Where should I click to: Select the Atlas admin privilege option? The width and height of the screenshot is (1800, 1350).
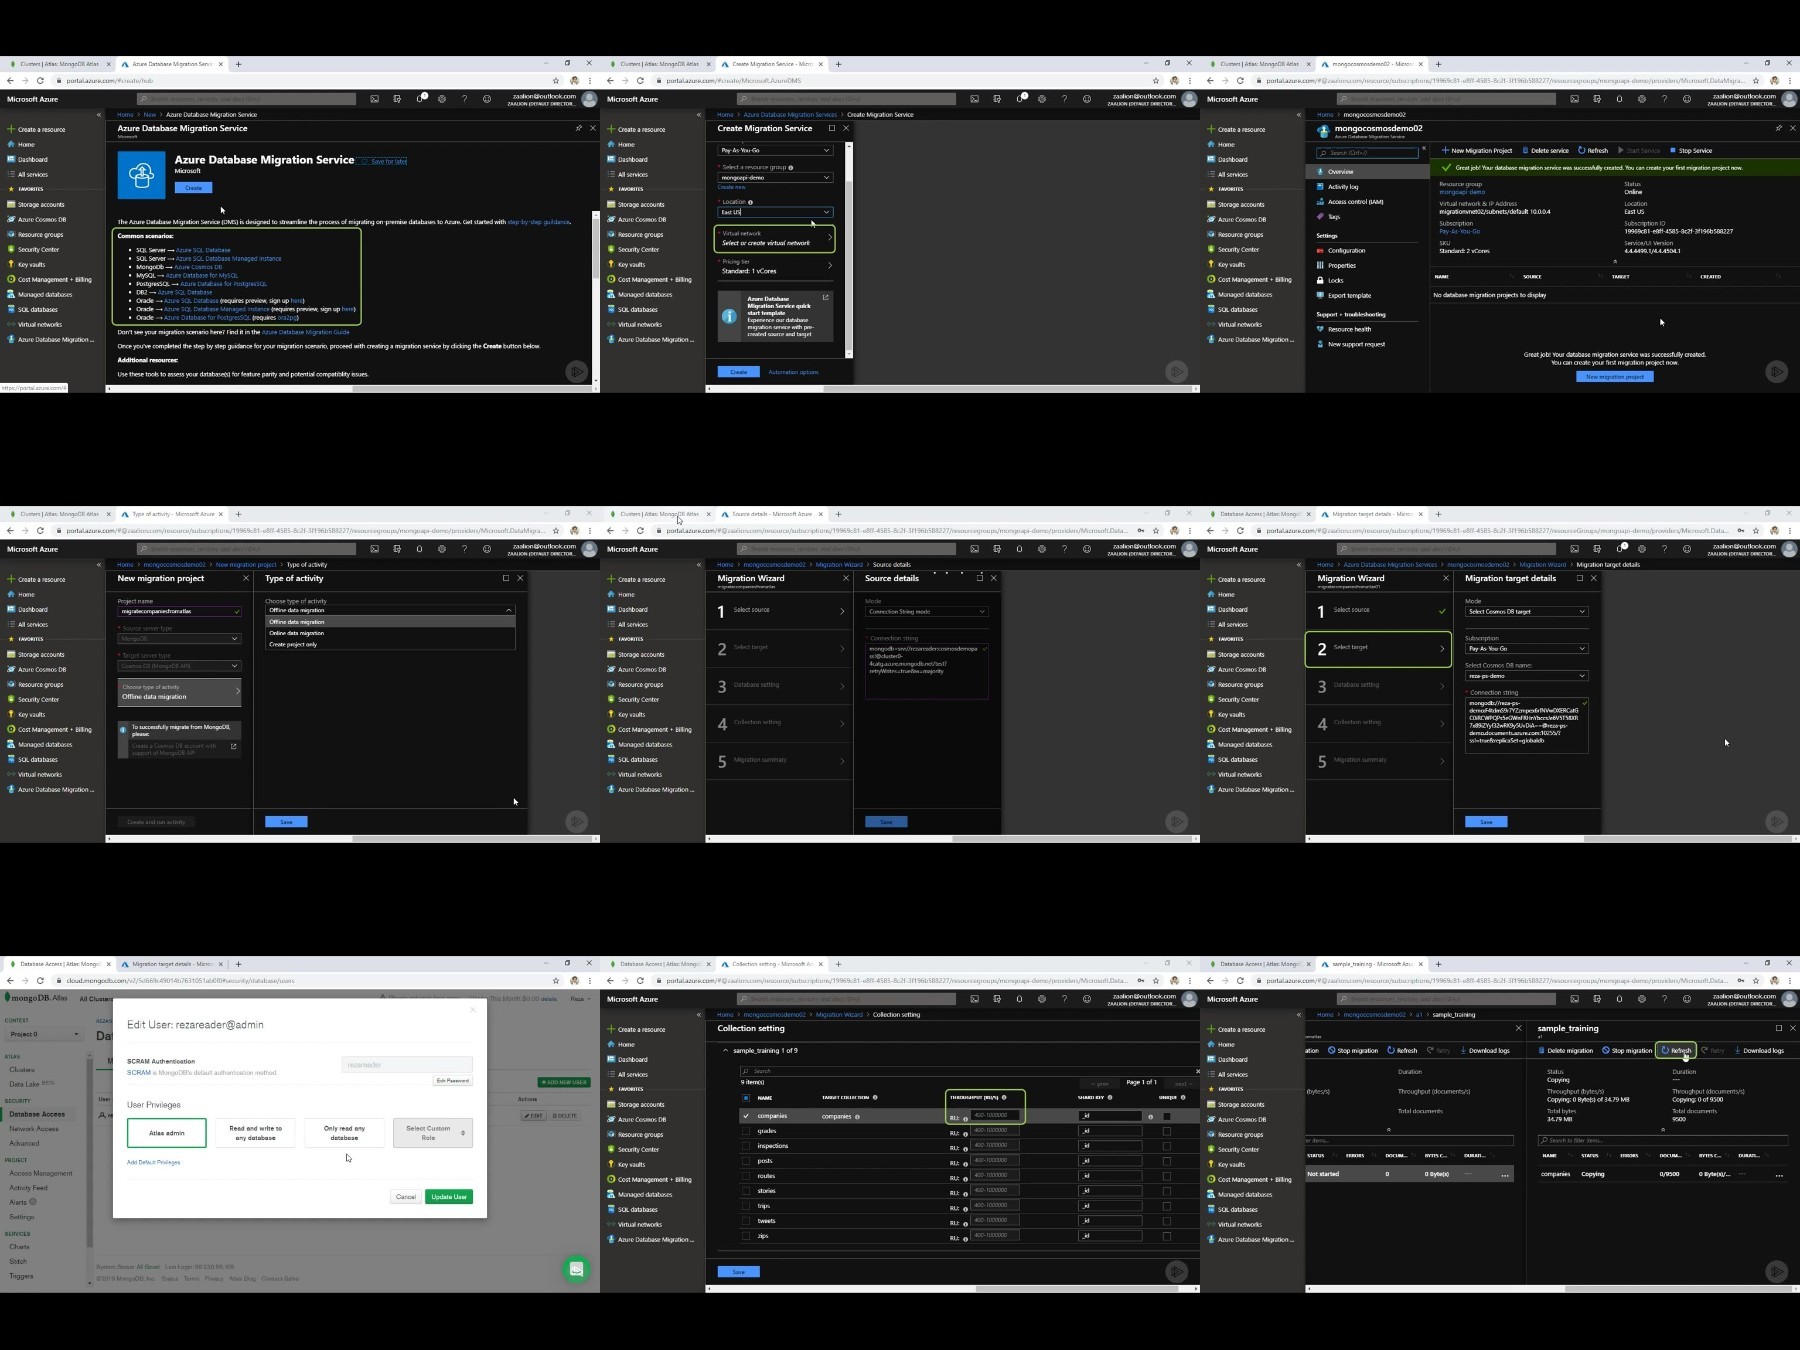(167, 1133)
